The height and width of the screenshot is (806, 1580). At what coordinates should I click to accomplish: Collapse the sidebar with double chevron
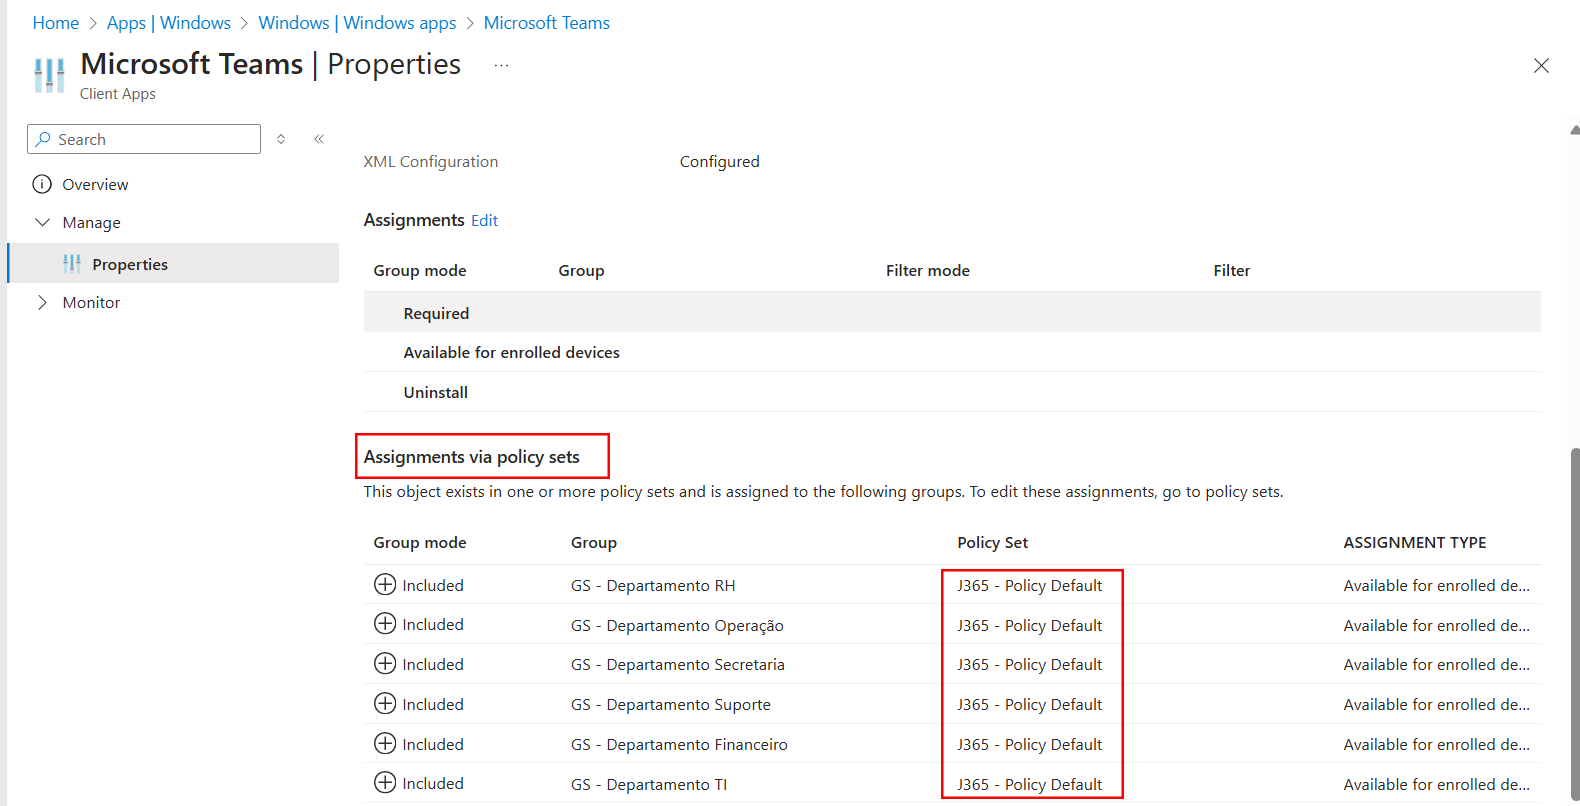[319, 139]
